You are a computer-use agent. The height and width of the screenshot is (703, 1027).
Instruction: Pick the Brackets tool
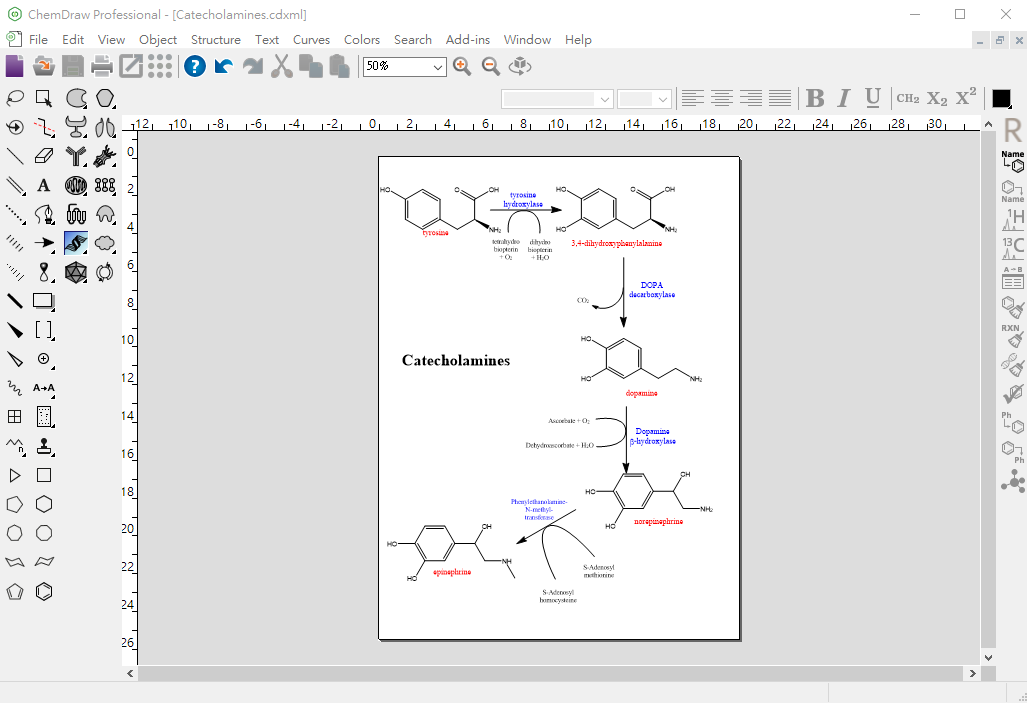(x=44, y=330)
